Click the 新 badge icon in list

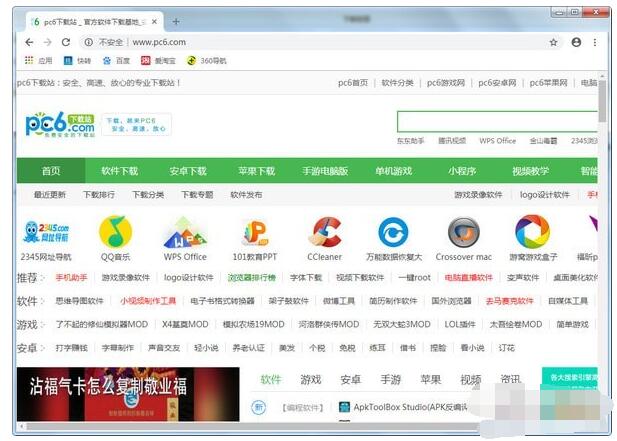(x=259, y=407)
